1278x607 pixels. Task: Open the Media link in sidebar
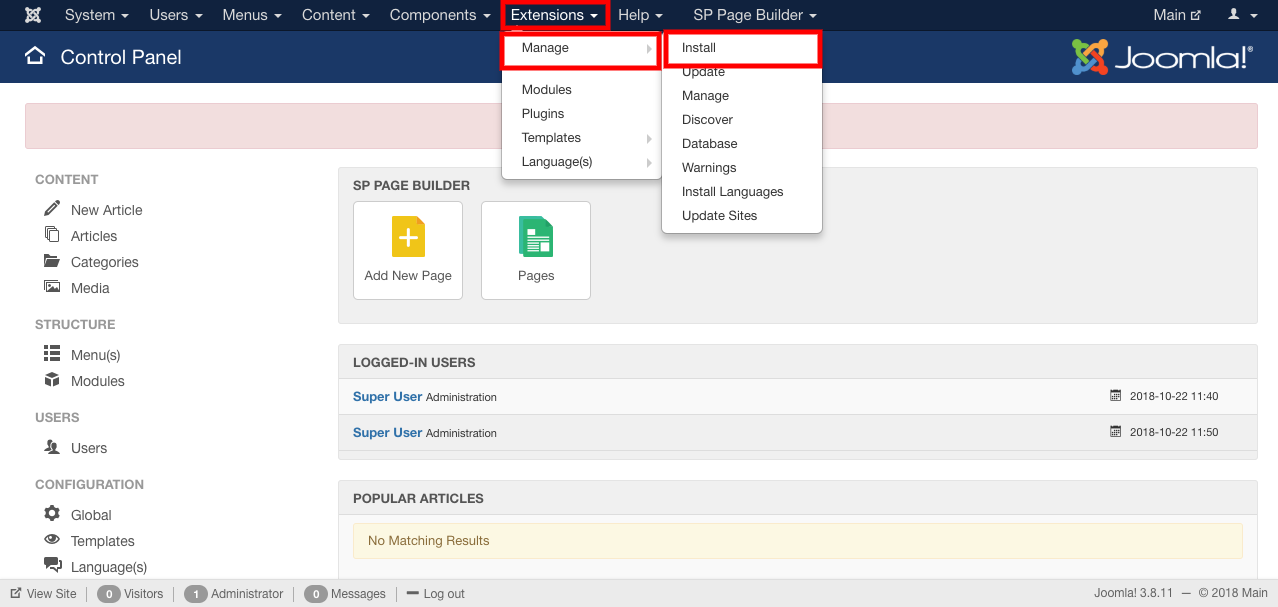(x=90, y=288)
